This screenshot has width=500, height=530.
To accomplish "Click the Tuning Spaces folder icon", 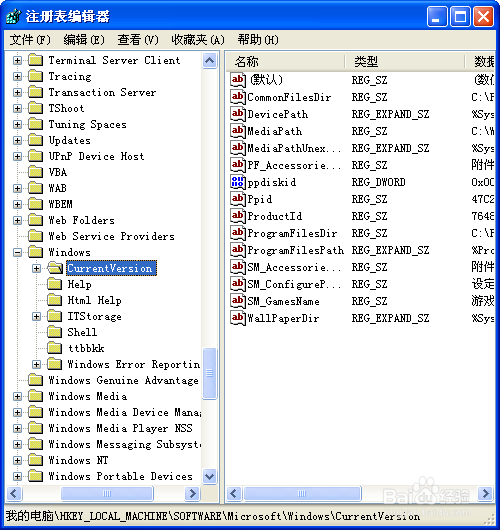I will tap(35, 124).
